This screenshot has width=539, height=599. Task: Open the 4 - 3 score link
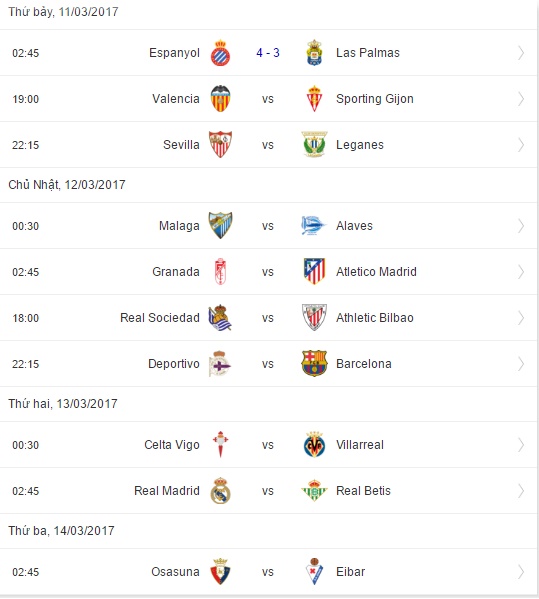coord(268,53)
